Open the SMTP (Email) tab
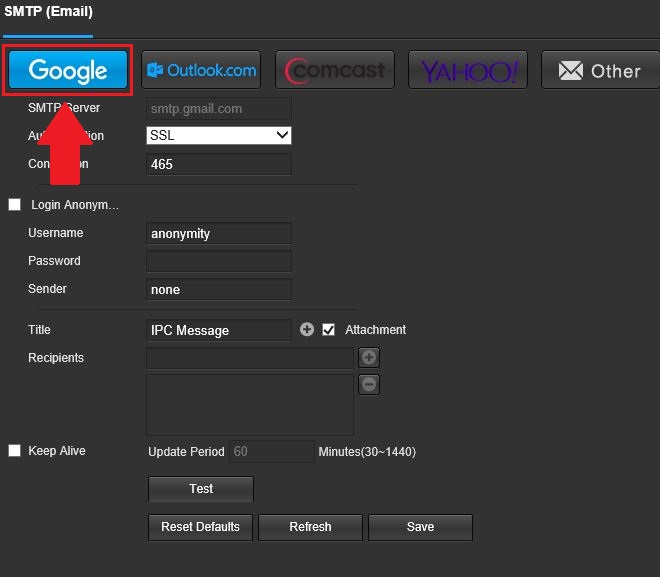The image size is (660, 577). [x=48, y=11]
